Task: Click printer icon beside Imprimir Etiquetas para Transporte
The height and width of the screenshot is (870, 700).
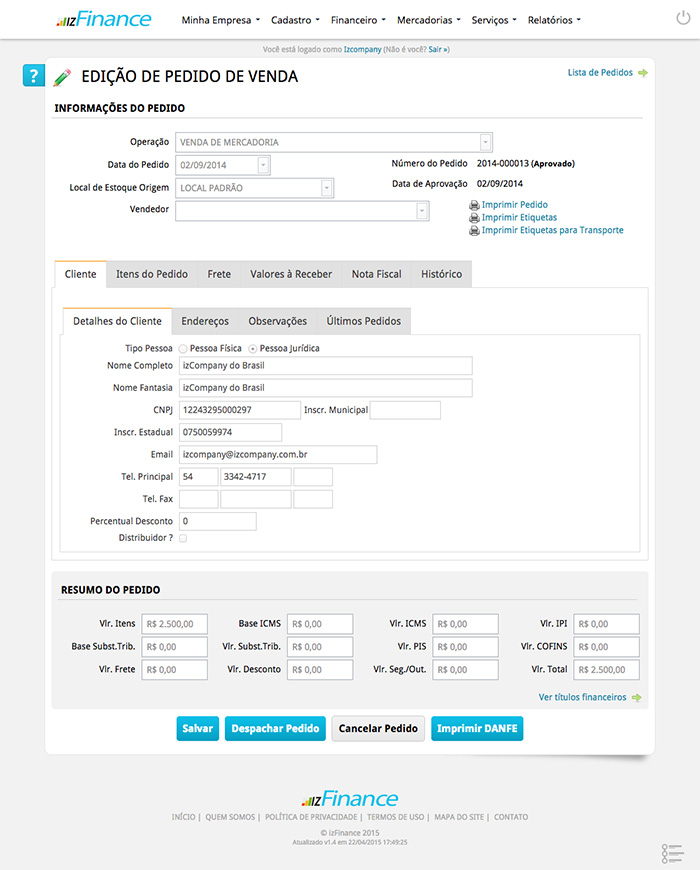Action: point(474,231)
